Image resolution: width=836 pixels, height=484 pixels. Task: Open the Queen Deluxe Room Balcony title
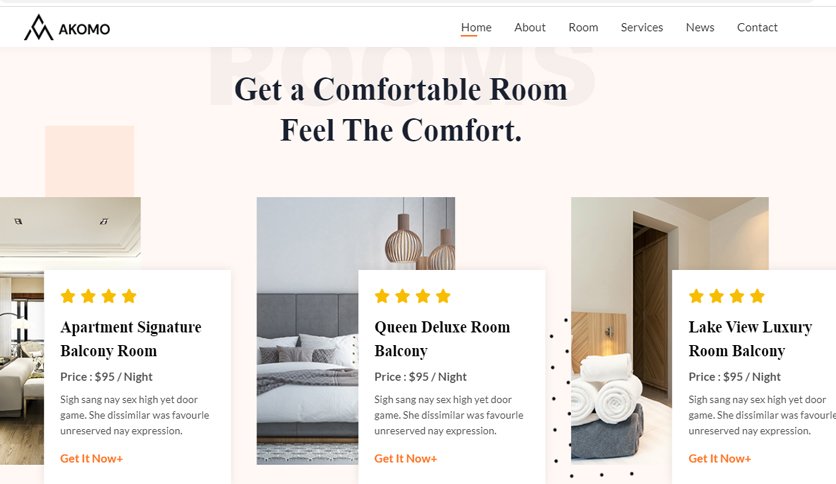pos(442,338)
